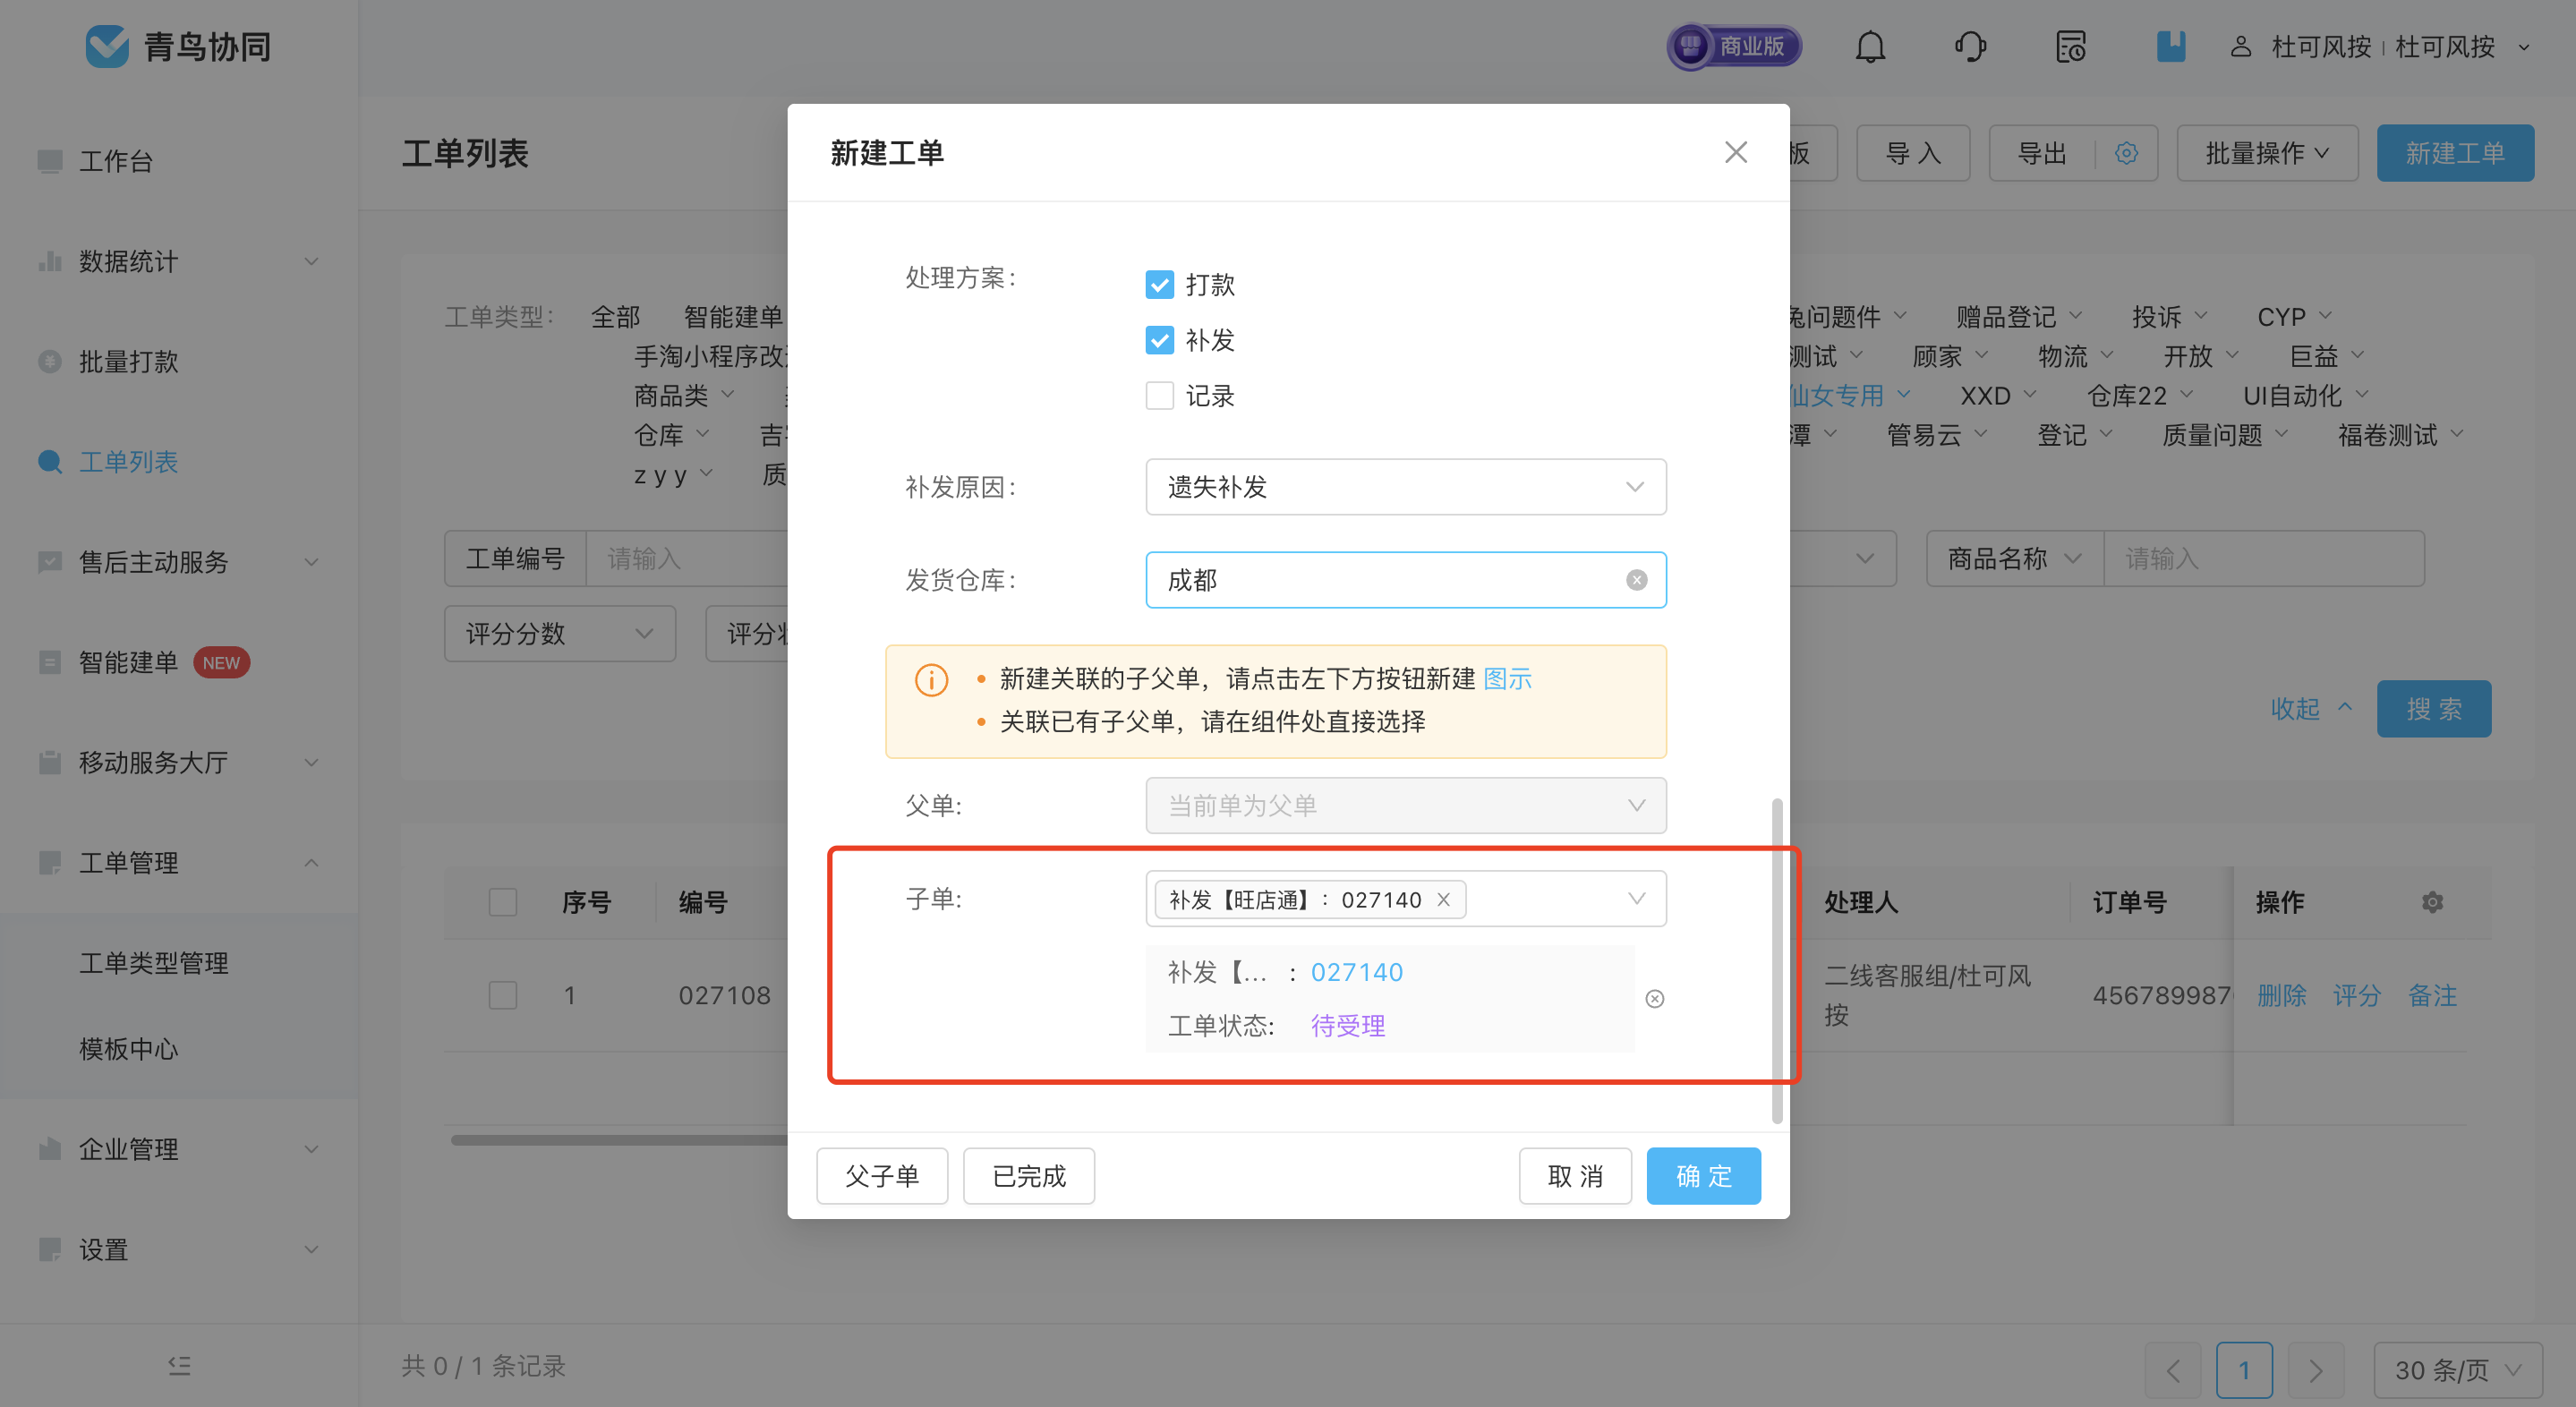Open table column settings gear icon
This screenshot has height=1407, width=2576.
tap(2432, 902)
